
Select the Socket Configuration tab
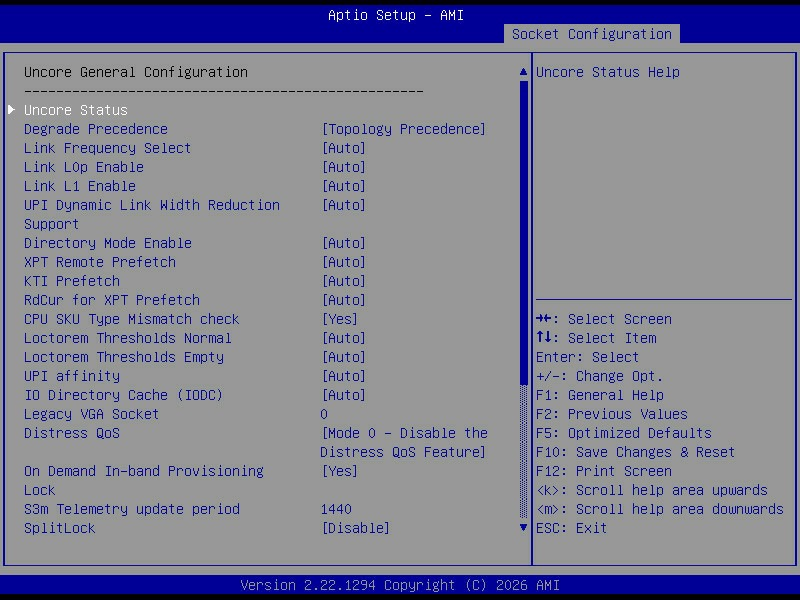(x=591, y=34)
